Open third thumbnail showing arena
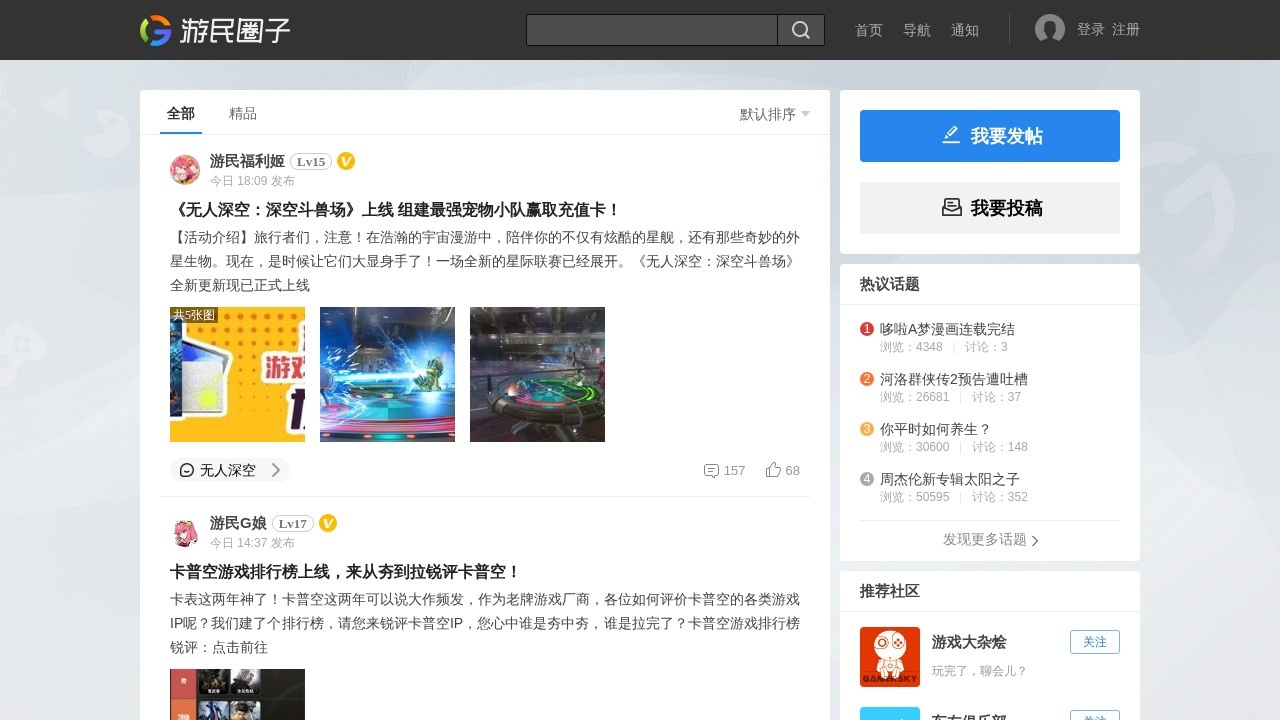Image resolution: width=1280 pixels, height=720 pixels. point(537,374)
